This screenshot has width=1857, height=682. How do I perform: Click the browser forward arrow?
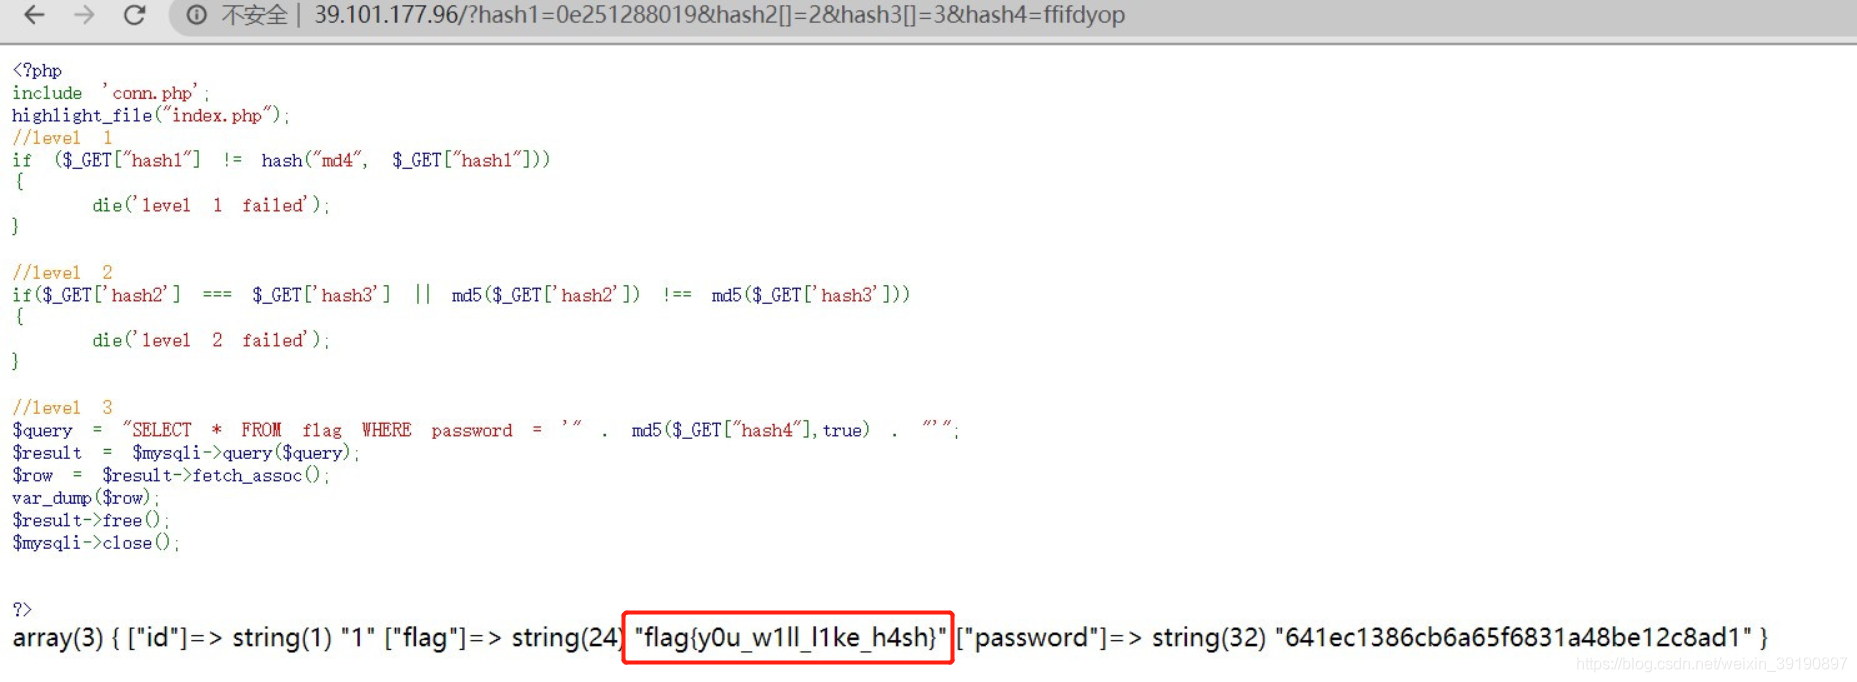[84, 15]
